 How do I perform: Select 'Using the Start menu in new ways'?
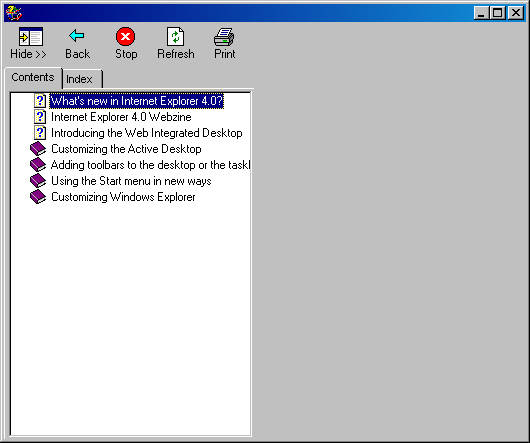click(x=131, y=181)
